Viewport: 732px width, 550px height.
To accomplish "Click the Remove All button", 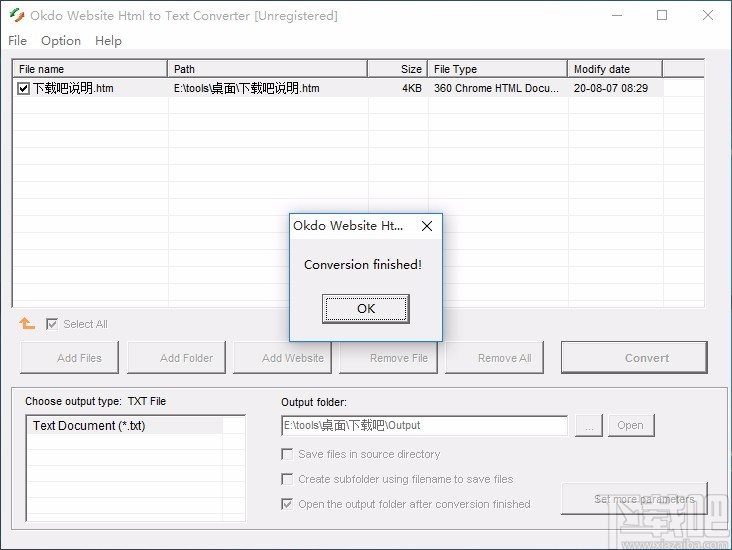I will [494, 358].
